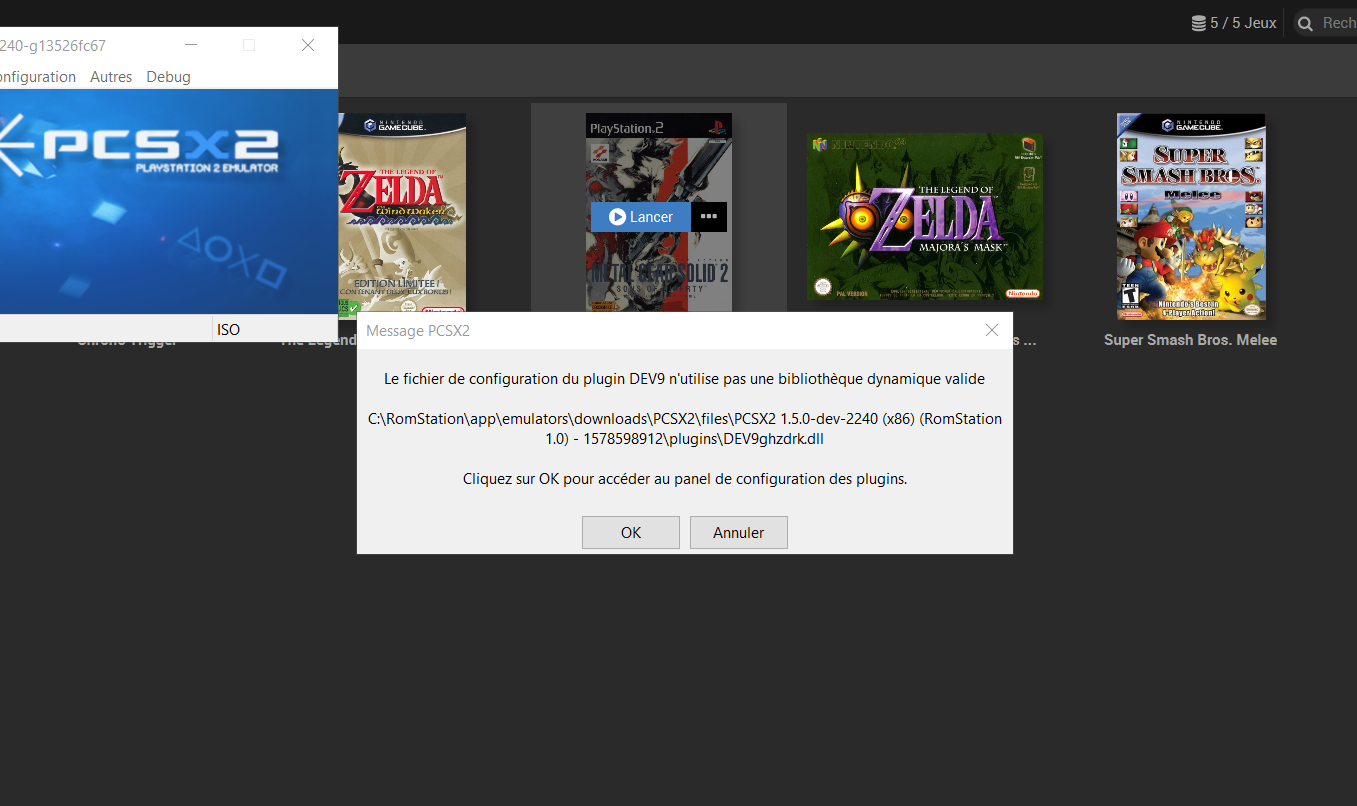Screen dimensions: 1357x806
Task: Open the Autres menu in the PCSX2 window
Action: (x=111, y=77)
